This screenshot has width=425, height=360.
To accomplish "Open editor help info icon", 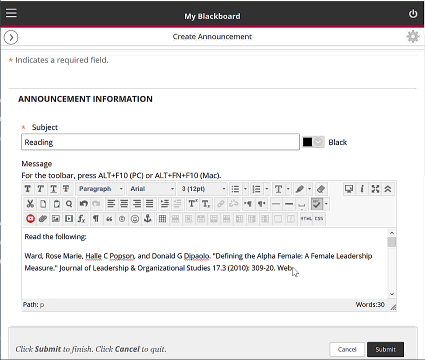I will pyautogui.click(x=362, y=189).
